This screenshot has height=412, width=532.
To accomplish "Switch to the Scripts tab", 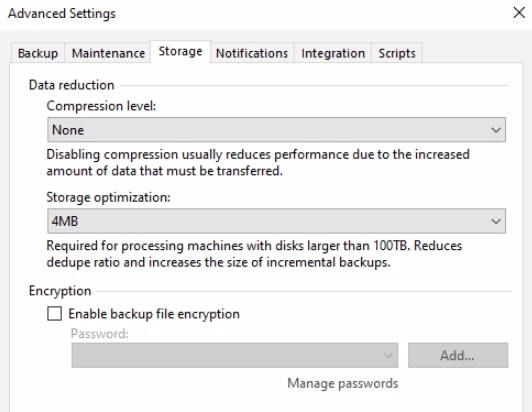I will [397, 53].
